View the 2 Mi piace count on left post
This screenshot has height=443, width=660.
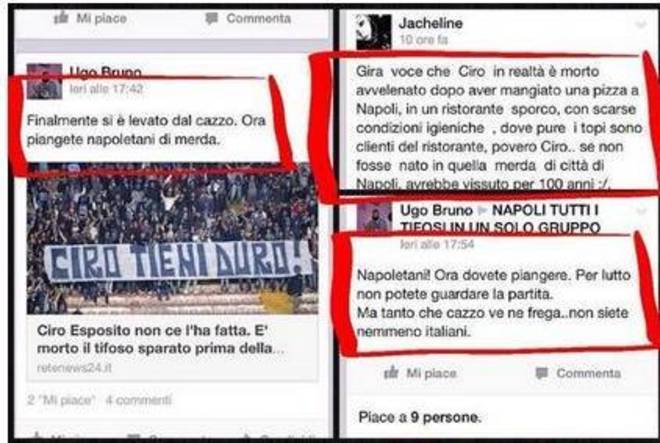click(x=61, y=400)
